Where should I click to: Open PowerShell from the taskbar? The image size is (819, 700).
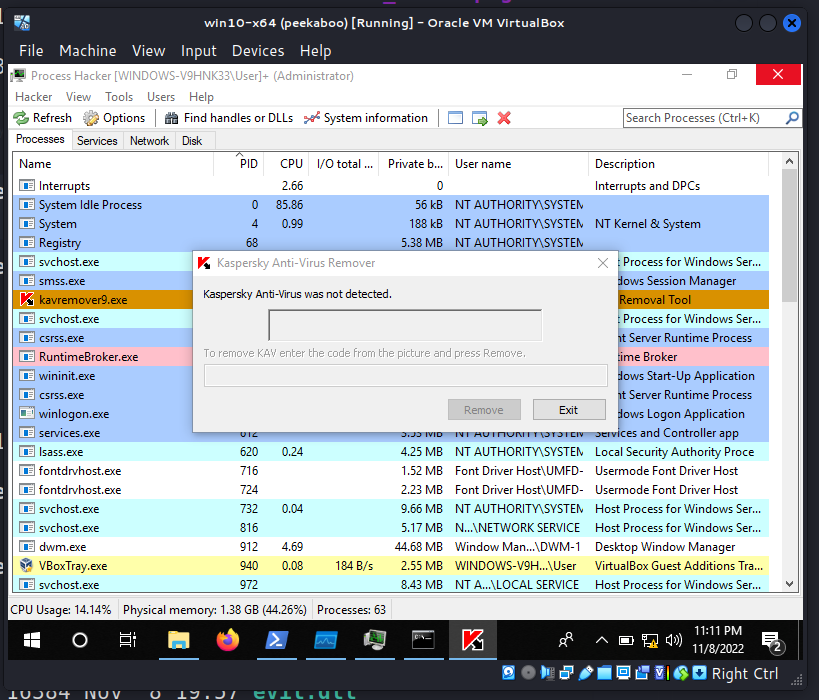point(276,640)
